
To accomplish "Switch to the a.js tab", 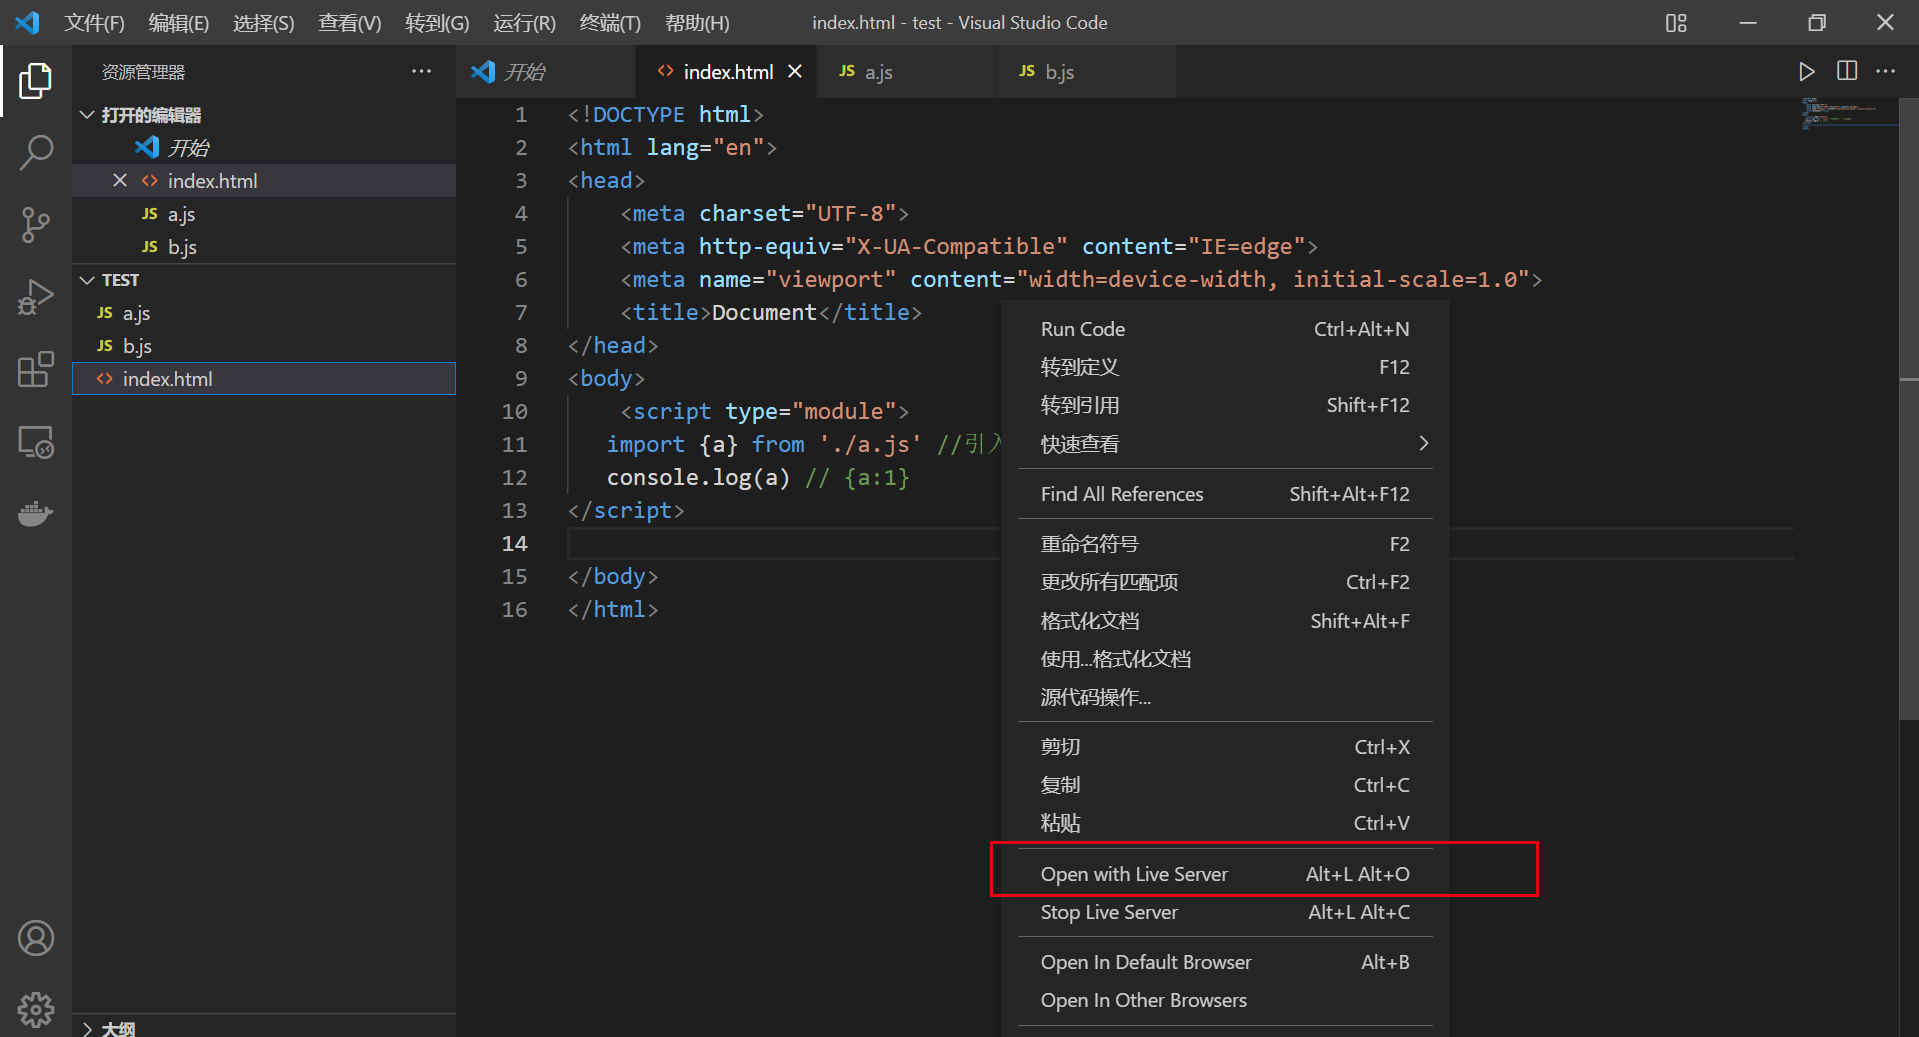I will pyautogui.click(x=876, y=71).
